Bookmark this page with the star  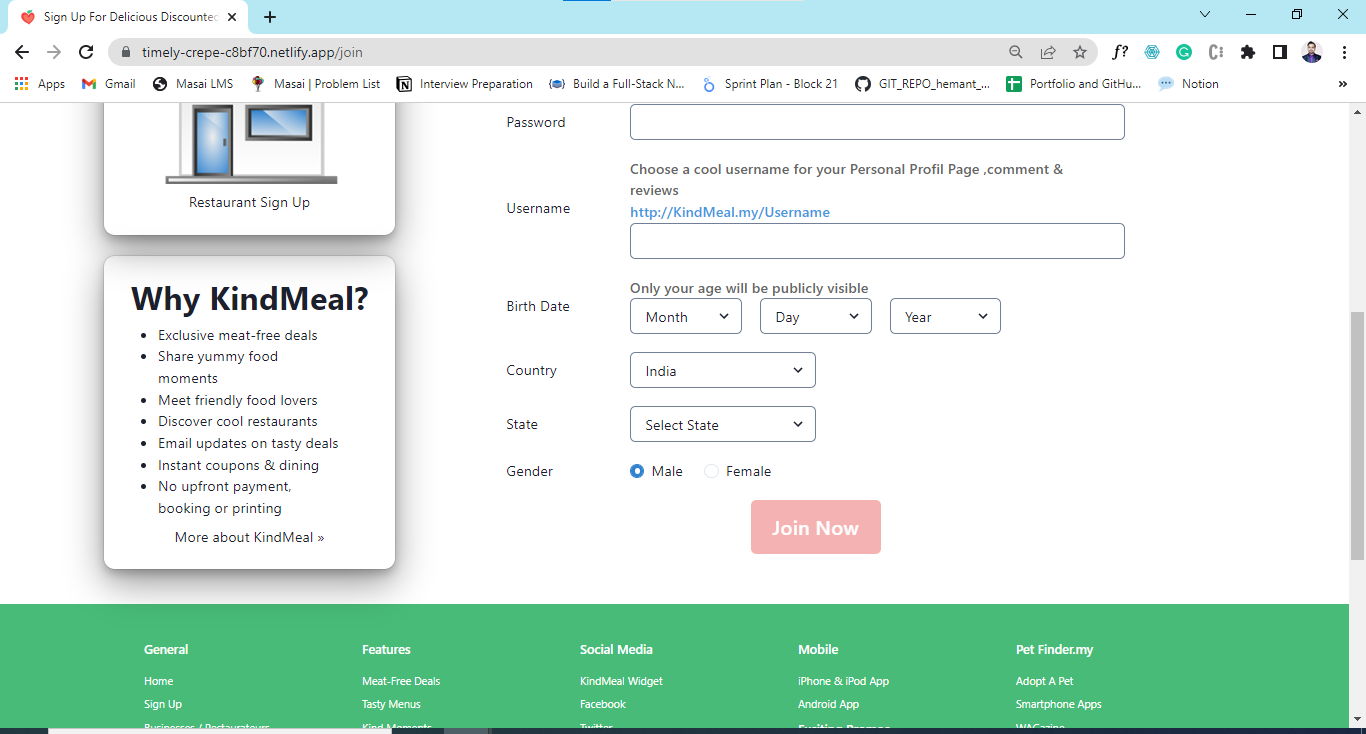pyautogui.click(x=1079, y=52)
